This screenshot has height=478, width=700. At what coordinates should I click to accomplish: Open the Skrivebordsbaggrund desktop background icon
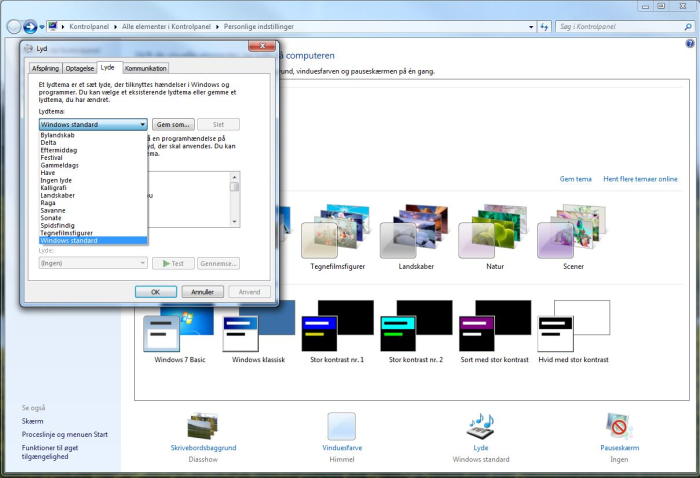(203, 427)
